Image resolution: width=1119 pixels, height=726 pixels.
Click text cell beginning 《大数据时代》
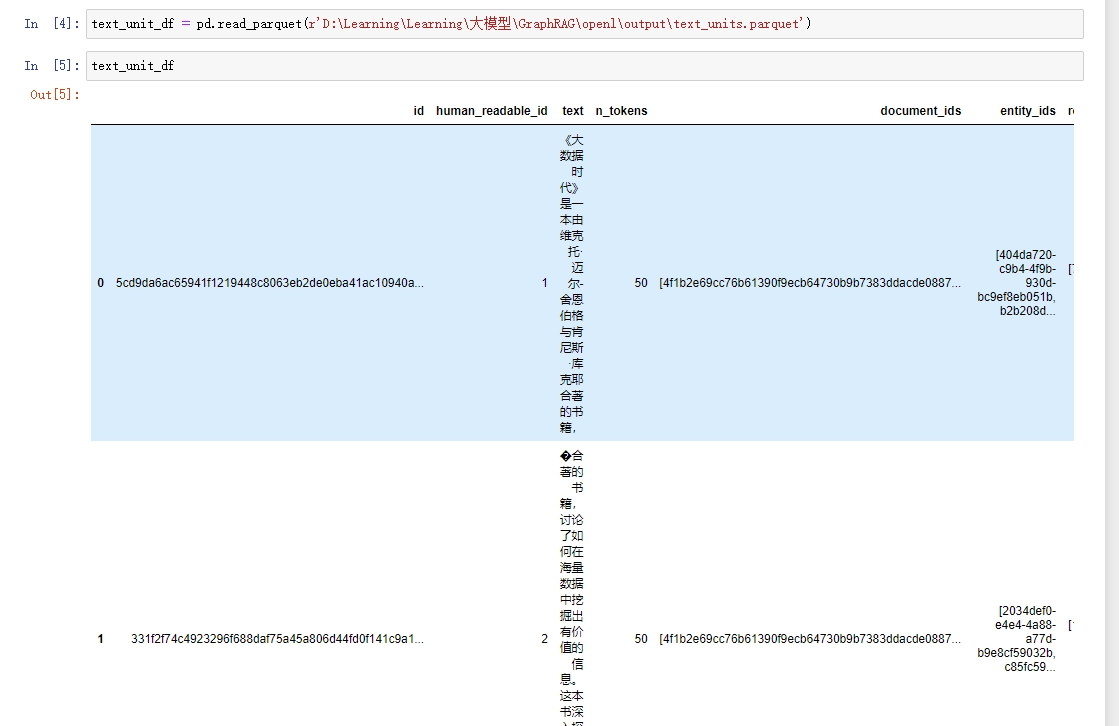[572, 283]
